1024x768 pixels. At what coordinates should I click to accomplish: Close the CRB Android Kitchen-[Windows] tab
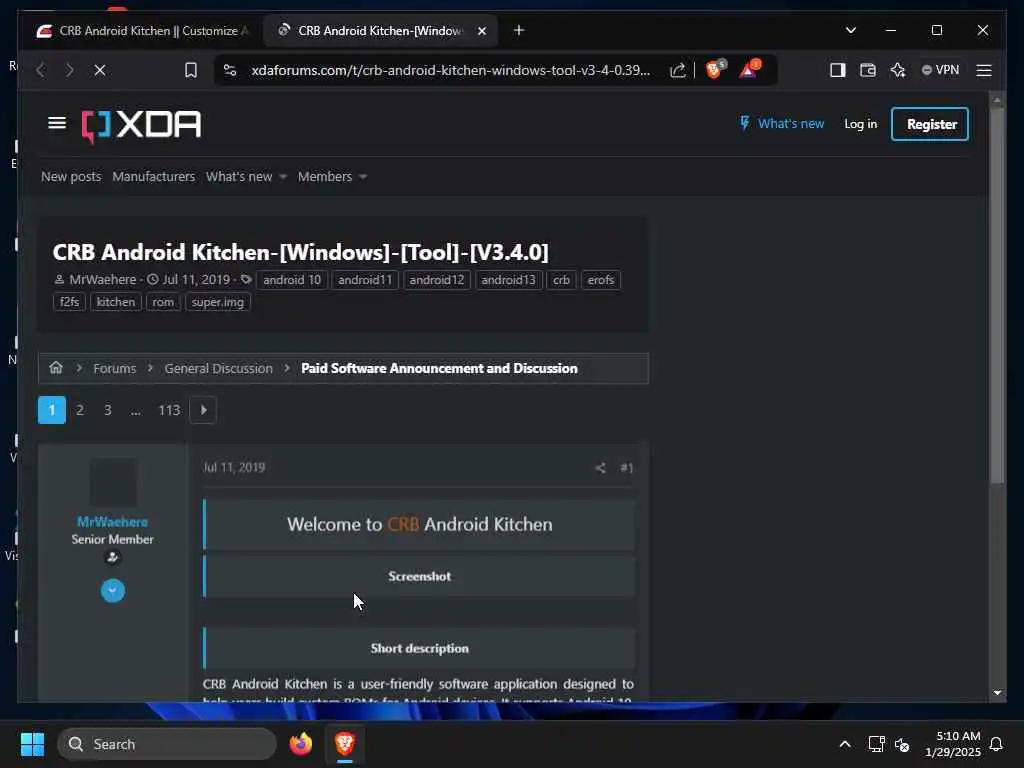tap(482, 31)
